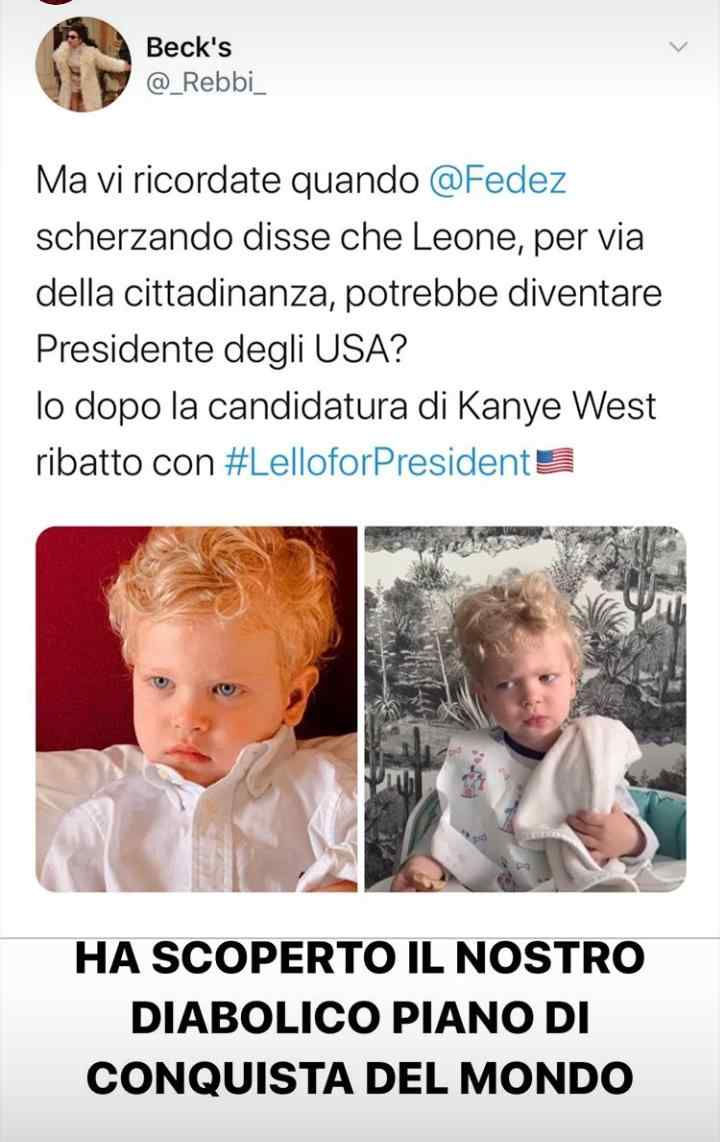
Task: Click the words 'Kanye West' in the tweet
Action: click(x=557, y=406)
